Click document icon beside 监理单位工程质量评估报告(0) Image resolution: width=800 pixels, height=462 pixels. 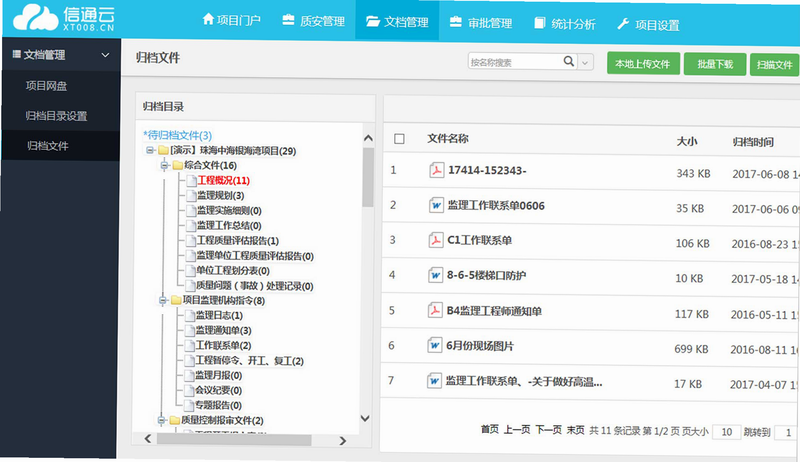(x=191, y=255)
